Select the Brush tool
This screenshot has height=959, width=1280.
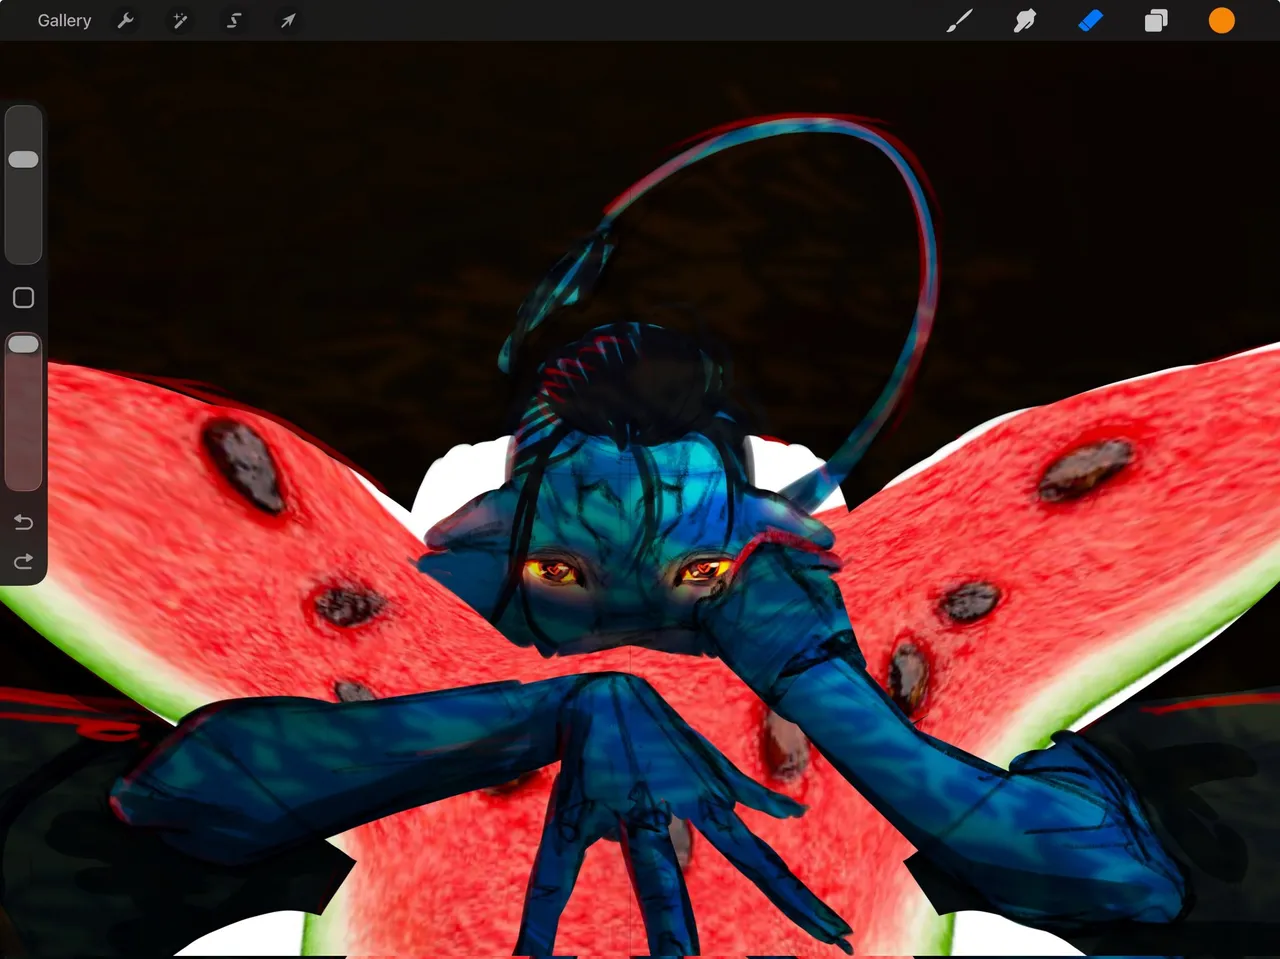click(959, 20)
